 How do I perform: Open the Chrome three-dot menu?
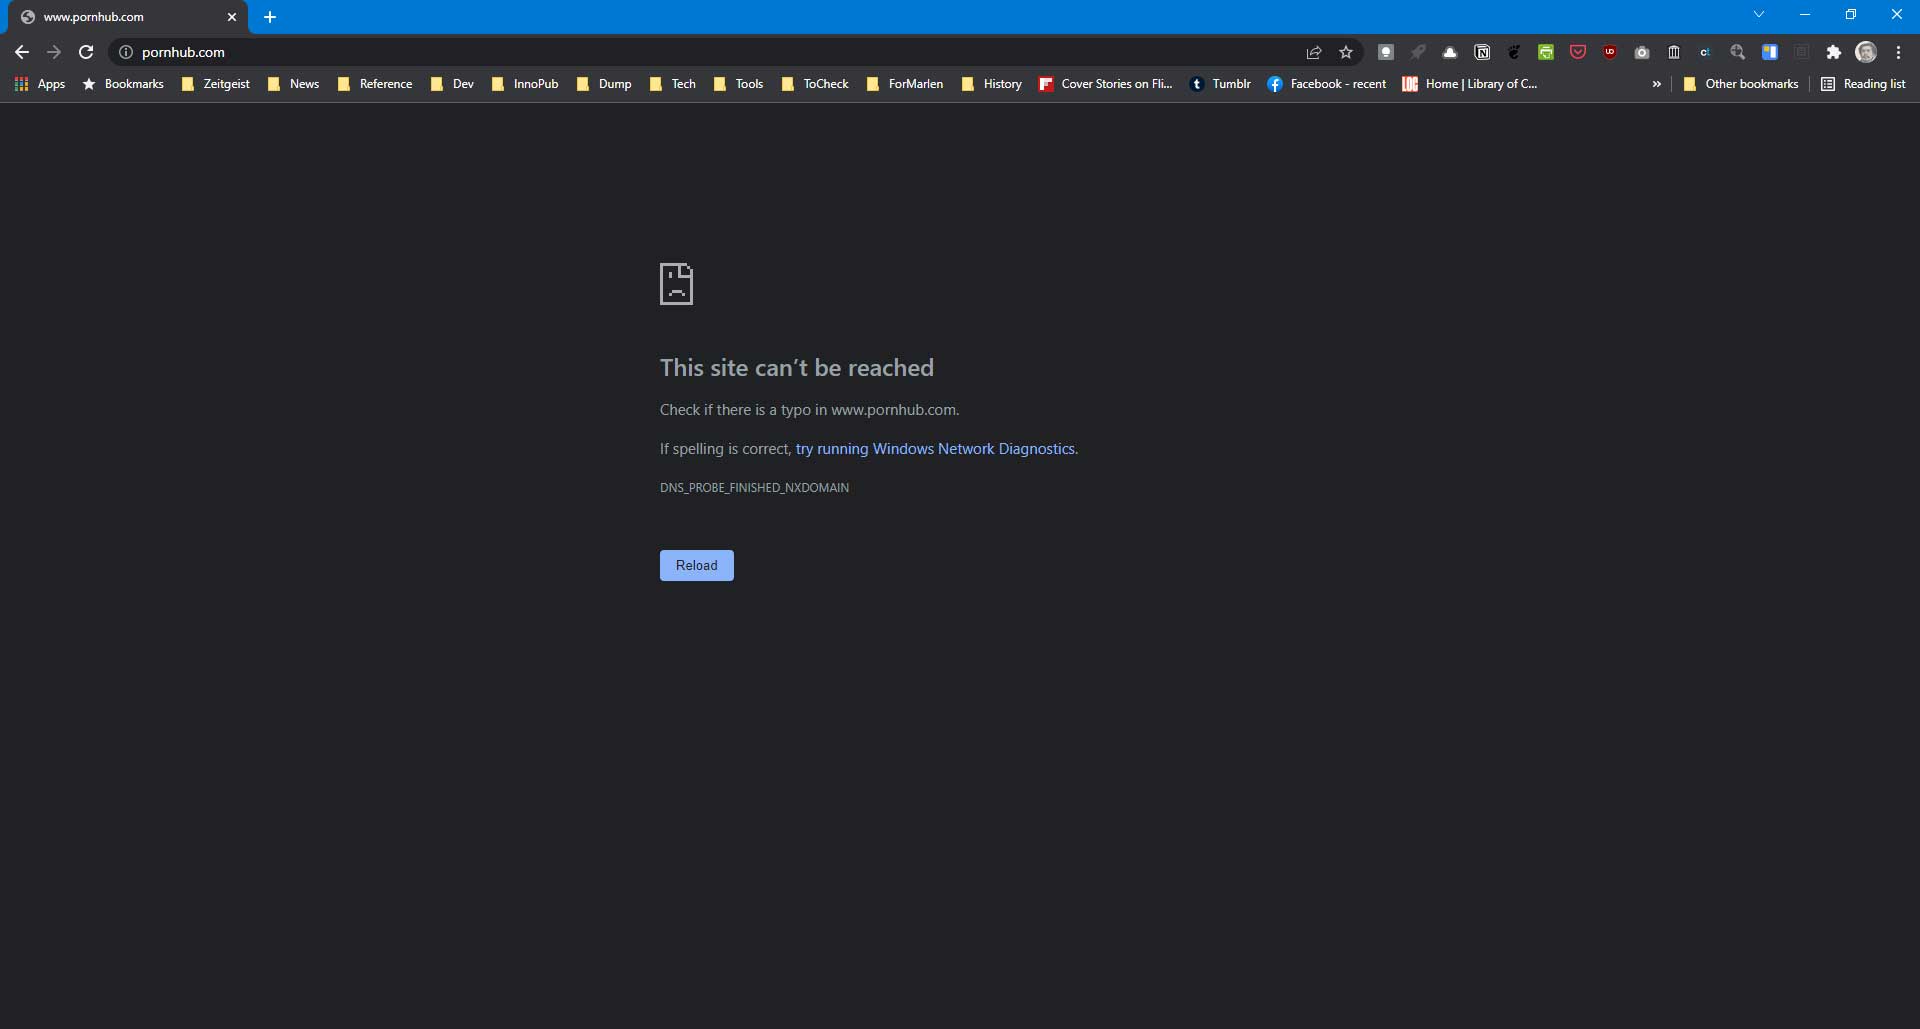[x=1898, y=52]
